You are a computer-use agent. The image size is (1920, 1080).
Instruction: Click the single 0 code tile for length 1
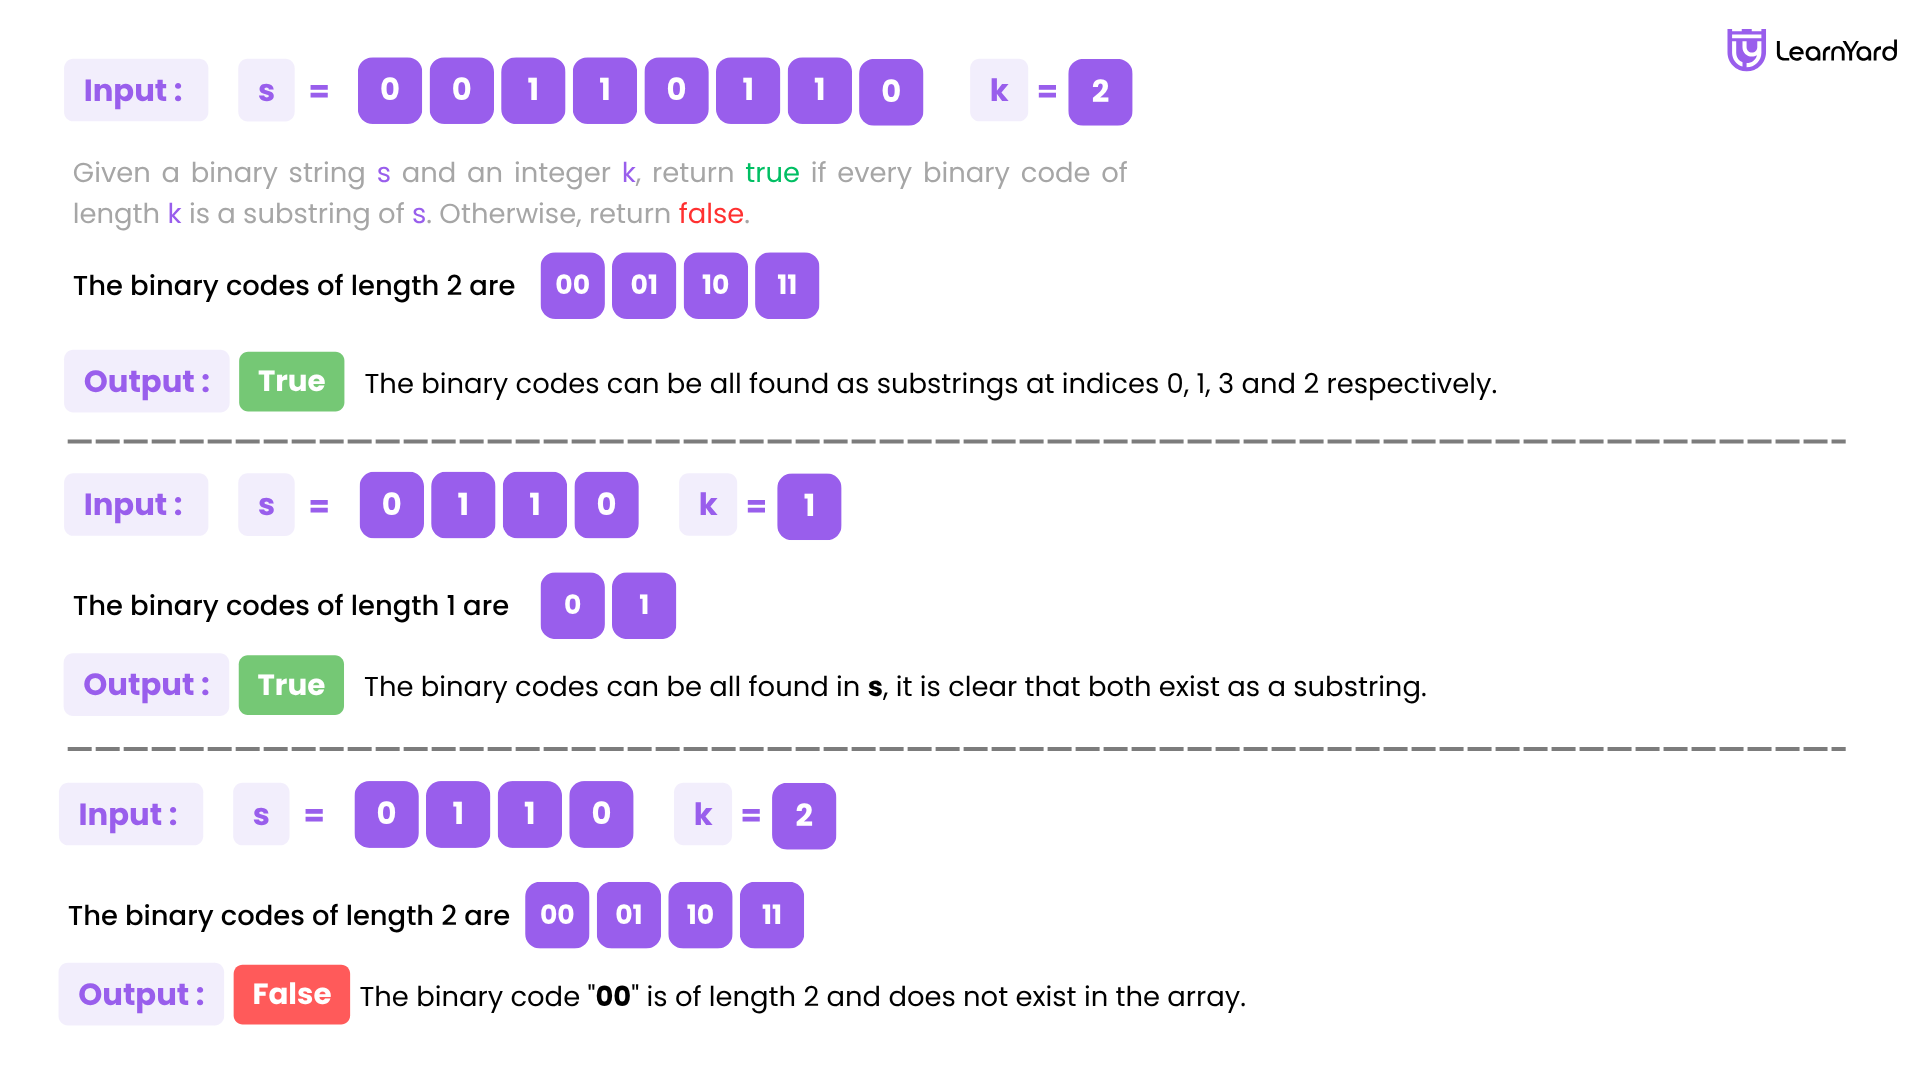click(572, 605)
